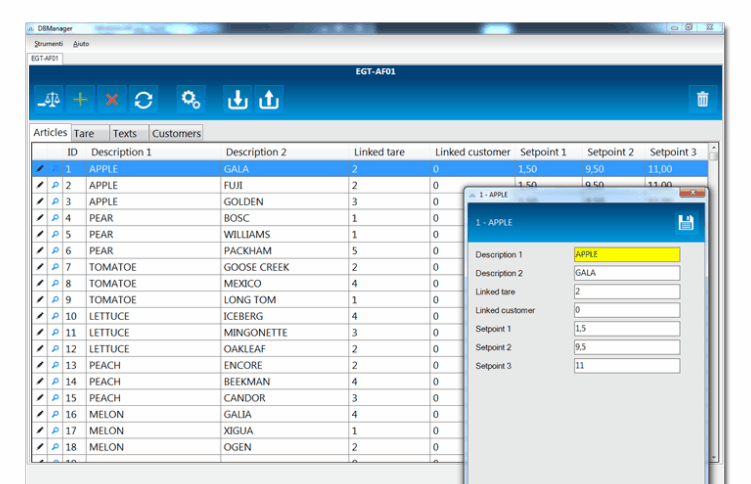Edit OAKLEAF row with pencil icon
This screenshot has height=484, width=751.
[40, 349]
